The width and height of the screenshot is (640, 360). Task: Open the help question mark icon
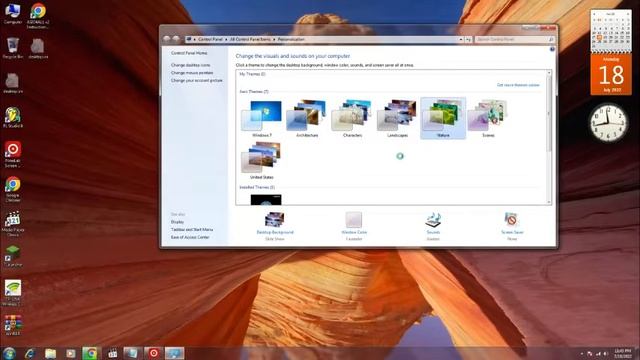pyautogui.click(x=552, y=49)
